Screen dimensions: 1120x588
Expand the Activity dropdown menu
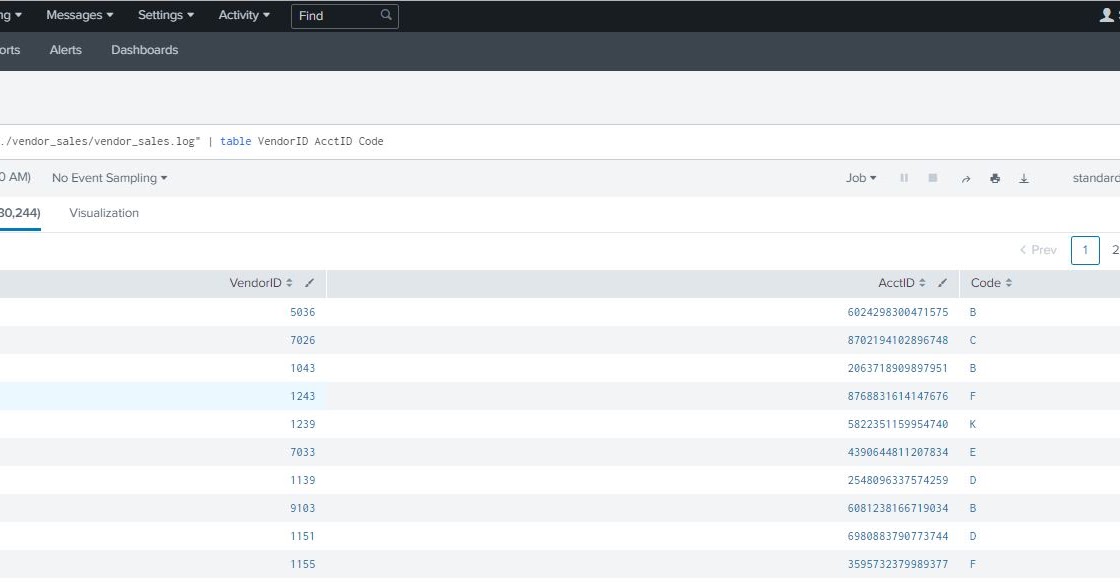click(243, 15)
